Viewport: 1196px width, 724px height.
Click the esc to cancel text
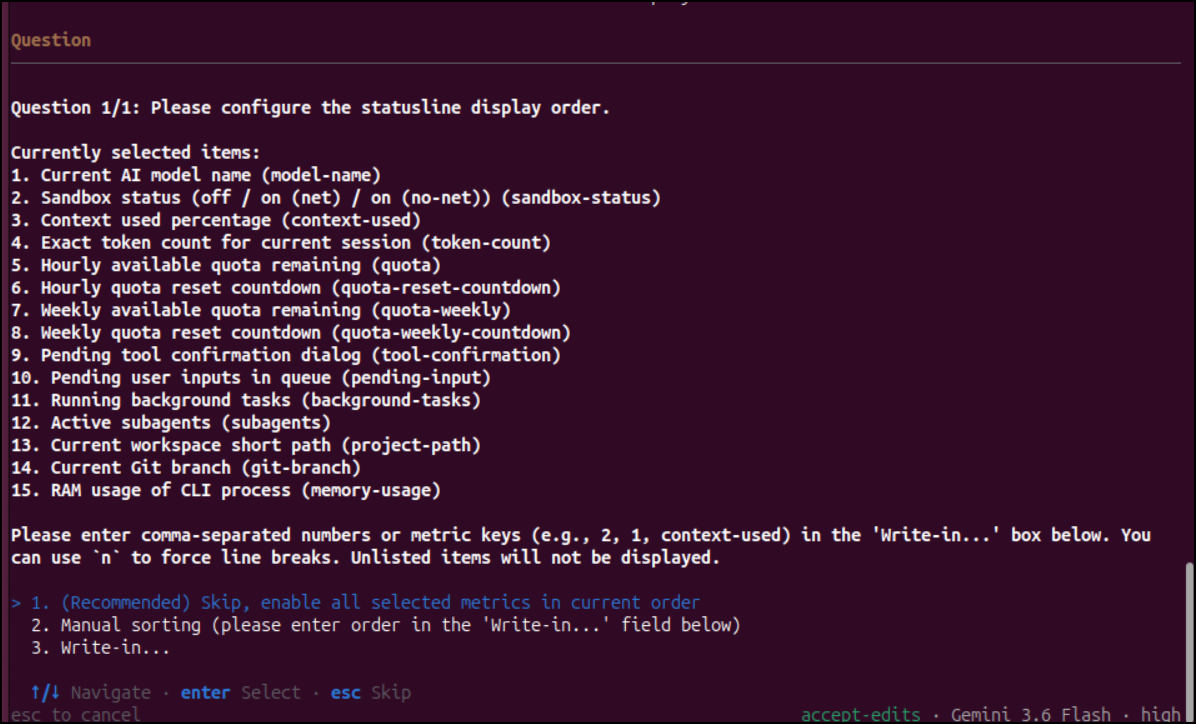point(76,715)
